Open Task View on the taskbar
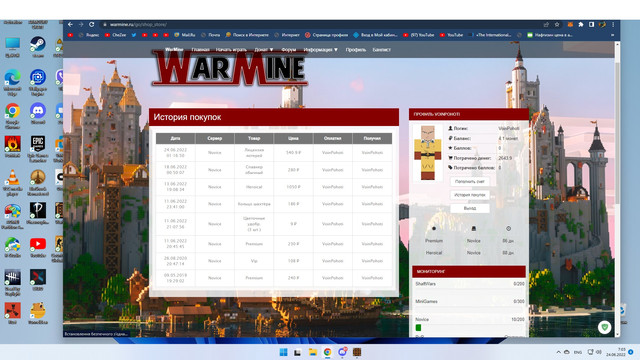Viewport: 640px width, 360px height. point(298,352)
